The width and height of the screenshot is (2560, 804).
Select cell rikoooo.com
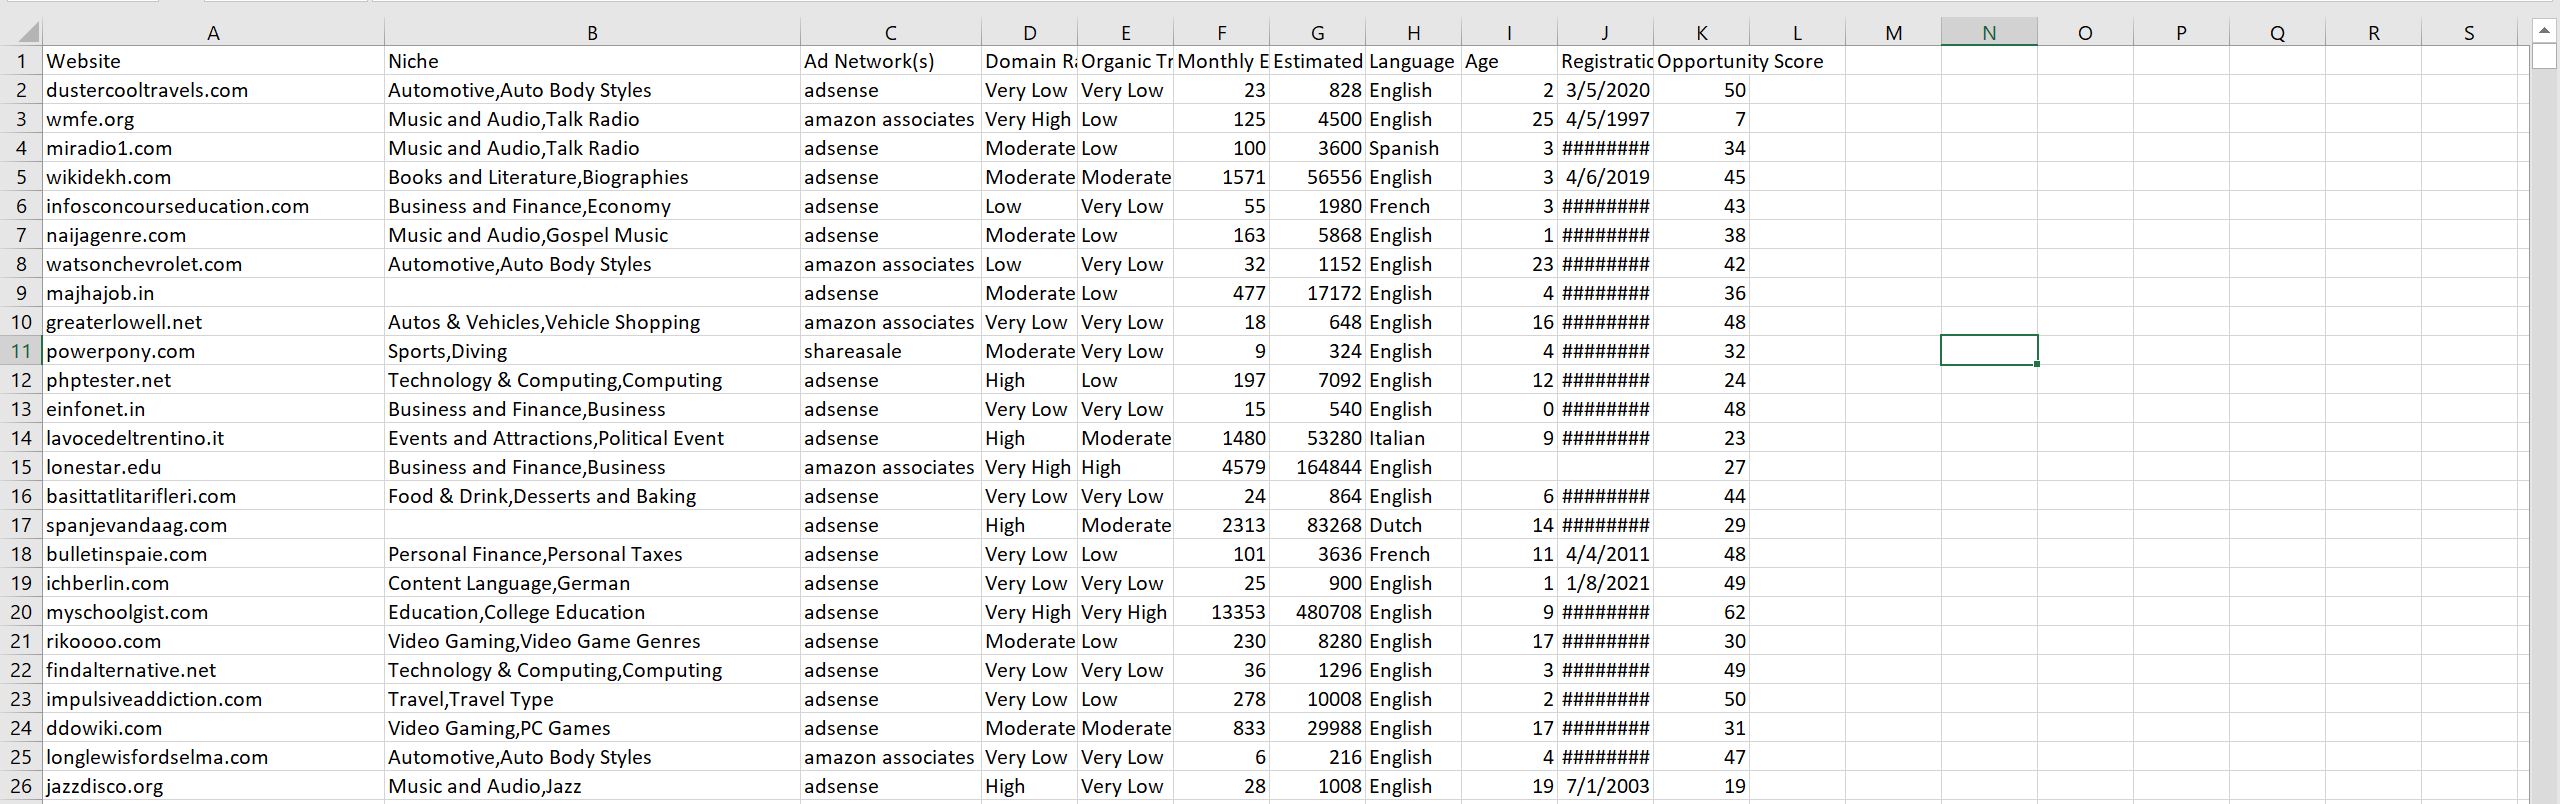[213, 641]
